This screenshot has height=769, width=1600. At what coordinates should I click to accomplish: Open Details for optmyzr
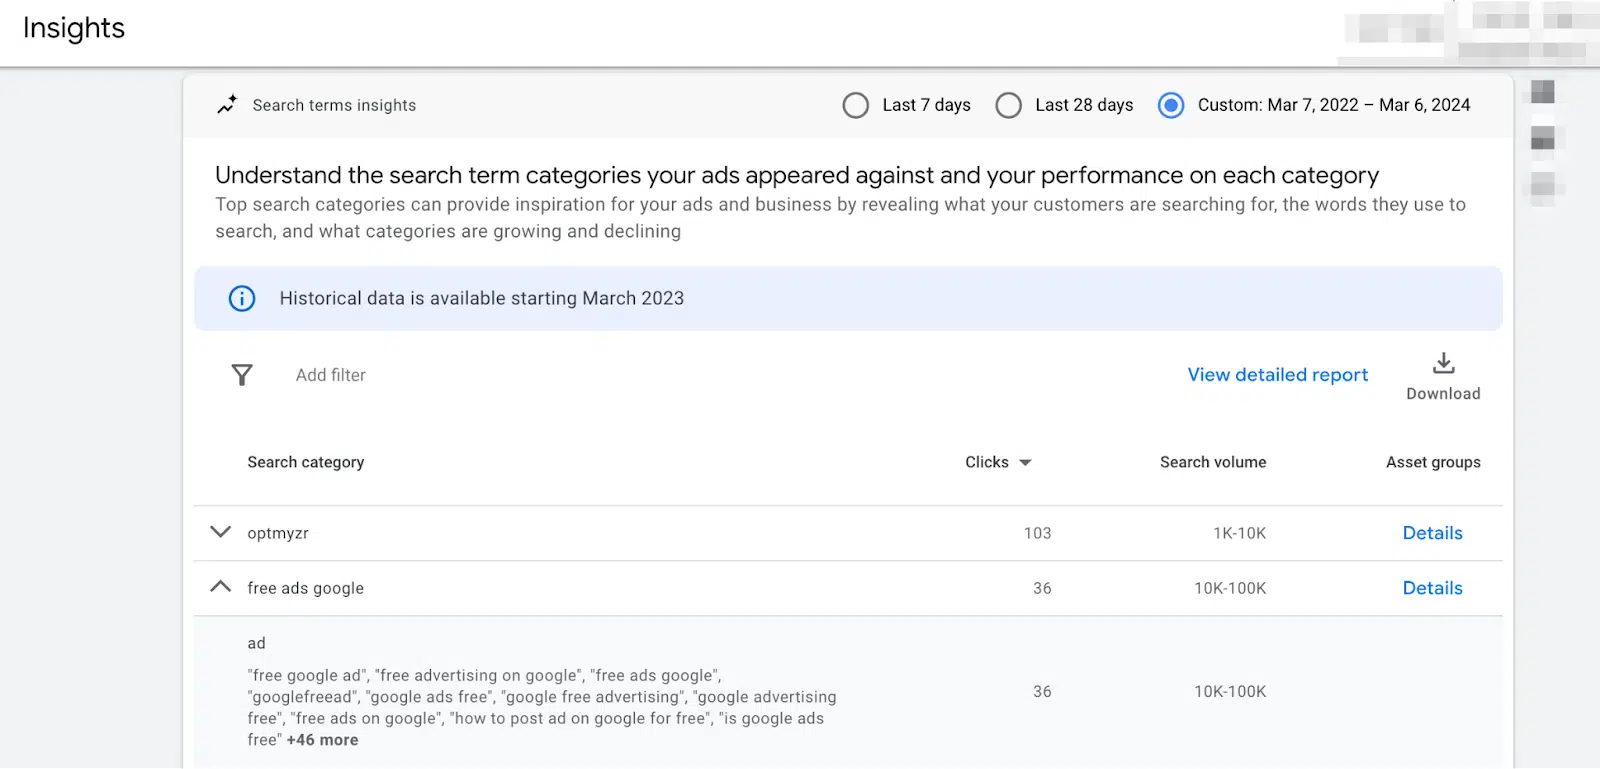pyautogui.click(x=1432, y=533)
